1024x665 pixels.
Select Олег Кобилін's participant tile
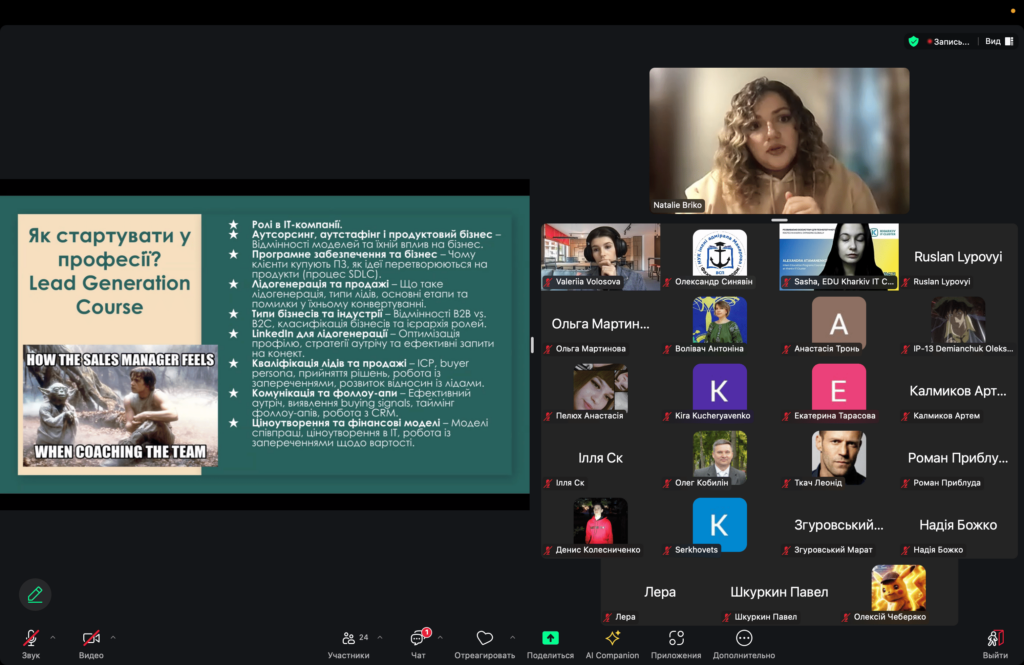coord(720,458)
